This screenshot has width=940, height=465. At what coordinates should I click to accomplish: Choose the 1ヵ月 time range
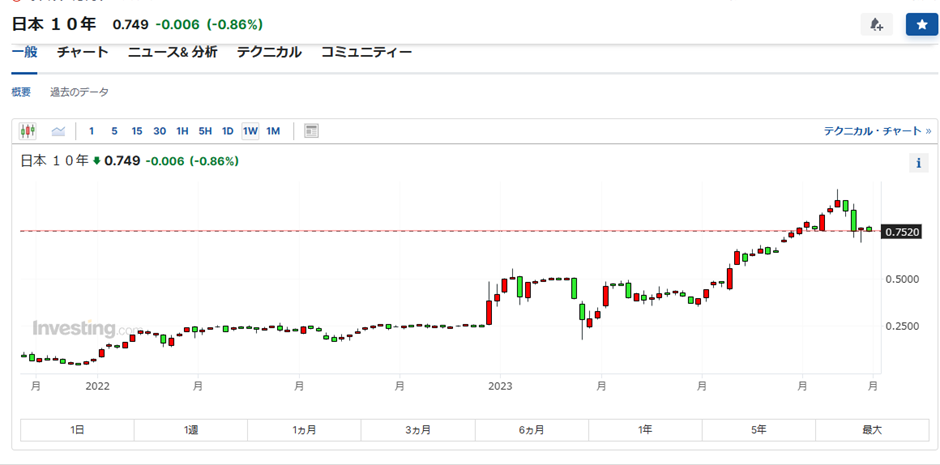(x=304, y=430)
